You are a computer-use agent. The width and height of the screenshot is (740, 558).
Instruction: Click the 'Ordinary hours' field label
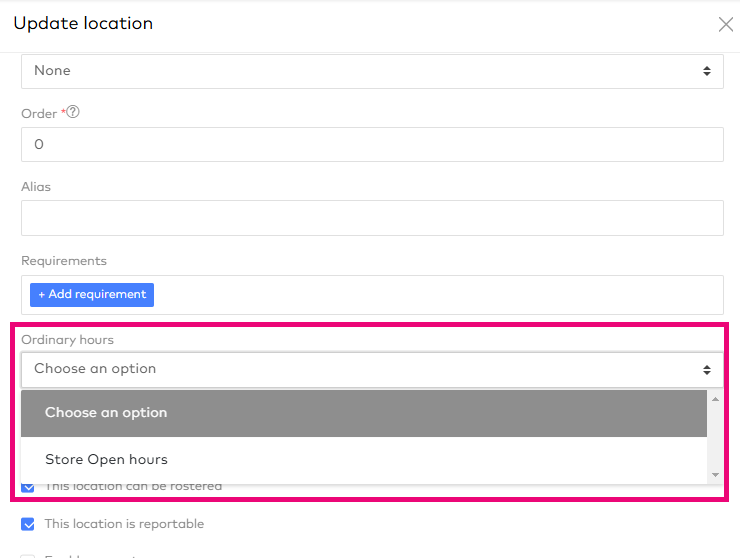coord(67,340)
